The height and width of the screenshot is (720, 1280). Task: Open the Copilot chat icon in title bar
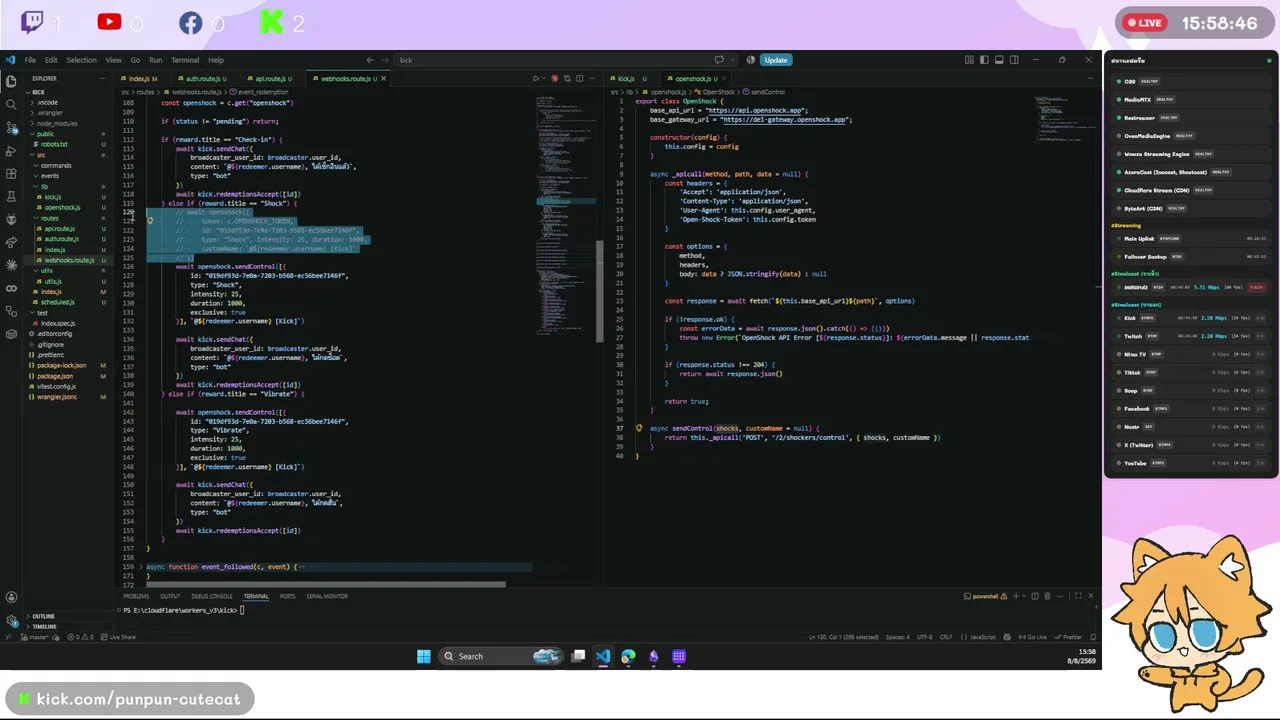(719, 60)
